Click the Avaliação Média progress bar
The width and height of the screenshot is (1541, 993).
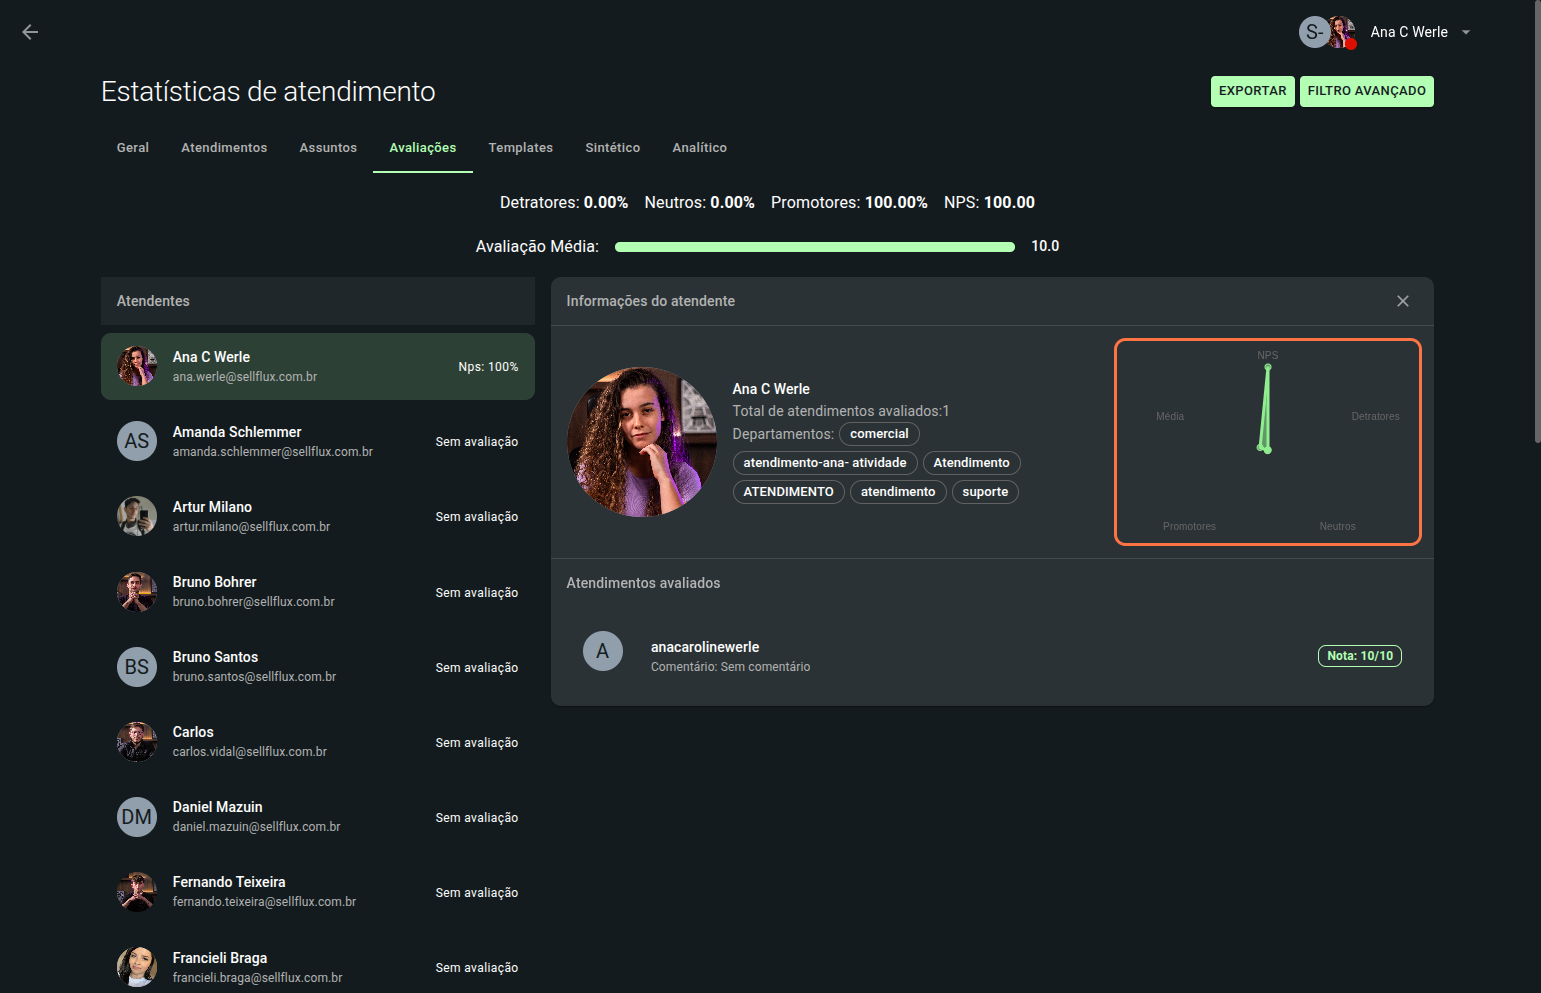click(x=814, y=247)
